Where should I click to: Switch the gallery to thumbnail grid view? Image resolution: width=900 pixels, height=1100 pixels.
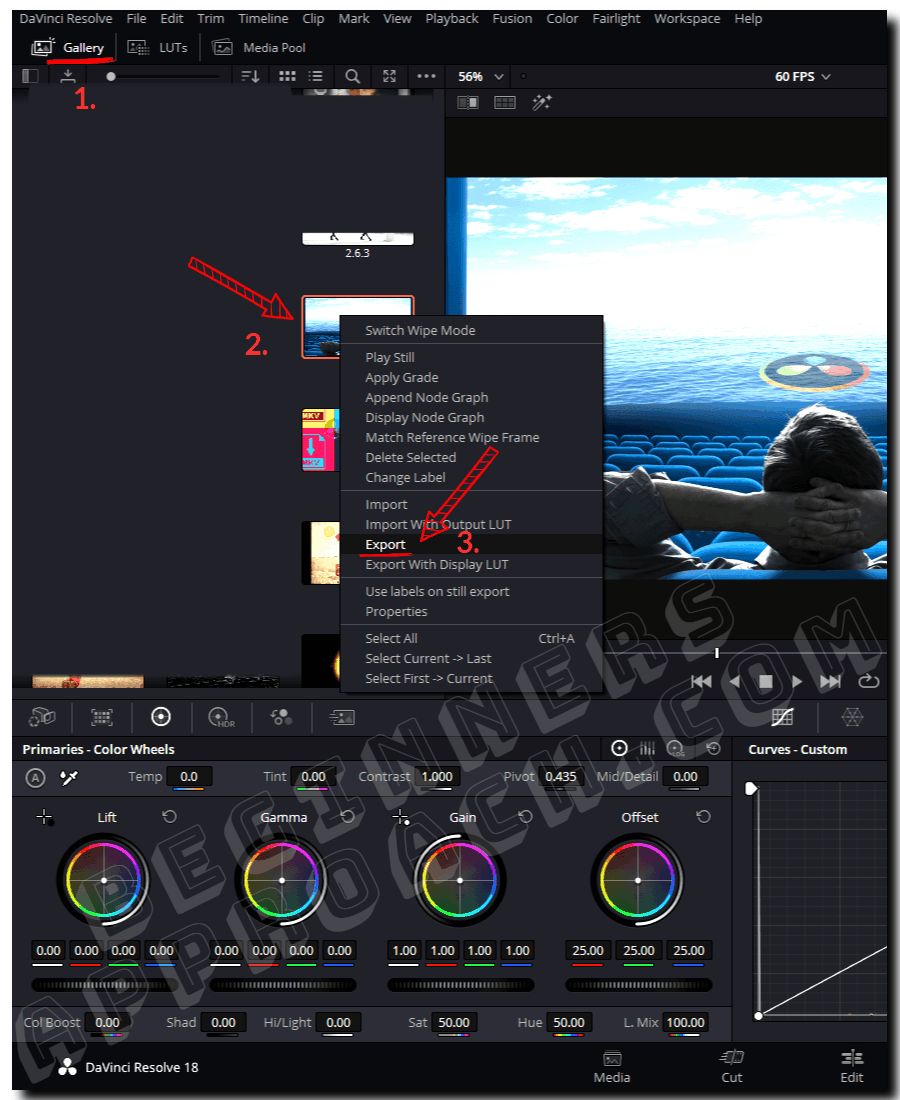coord(287,76)
